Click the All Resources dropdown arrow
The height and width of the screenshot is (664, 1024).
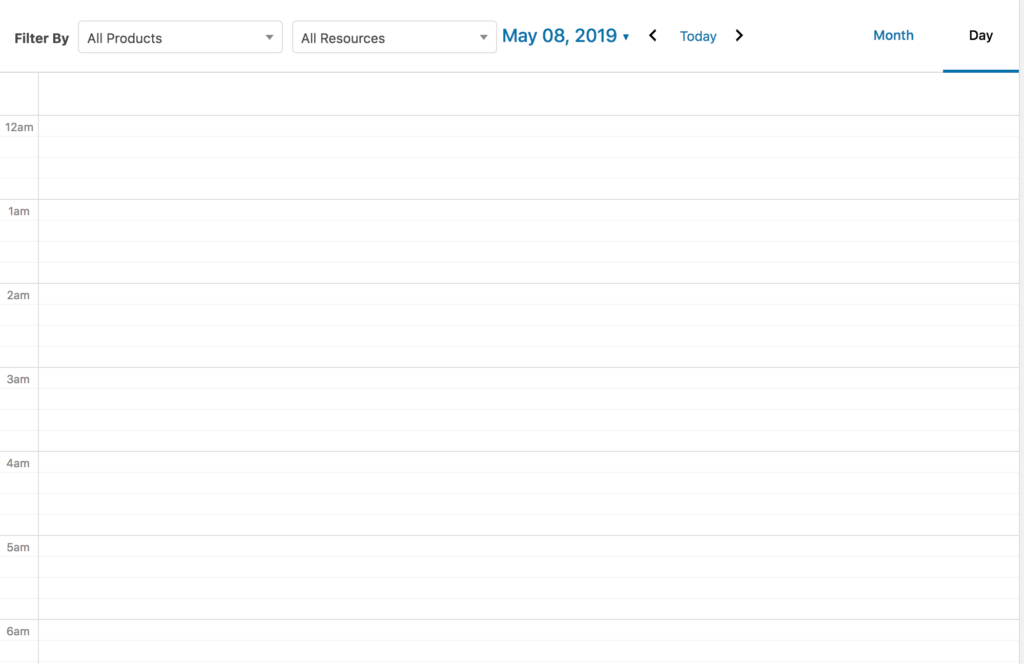[483, 38]
